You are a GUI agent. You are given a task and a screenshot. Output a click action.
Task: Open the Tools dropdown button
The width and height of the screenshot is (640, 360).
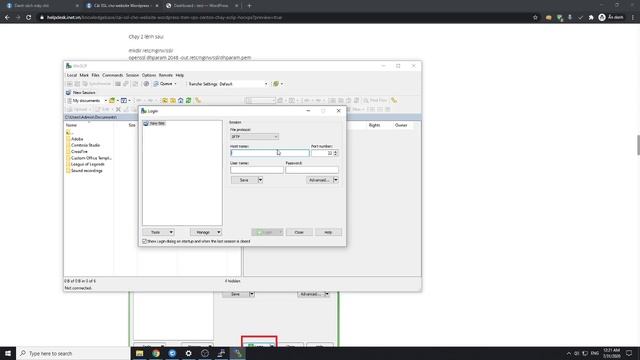pos(158,232)
